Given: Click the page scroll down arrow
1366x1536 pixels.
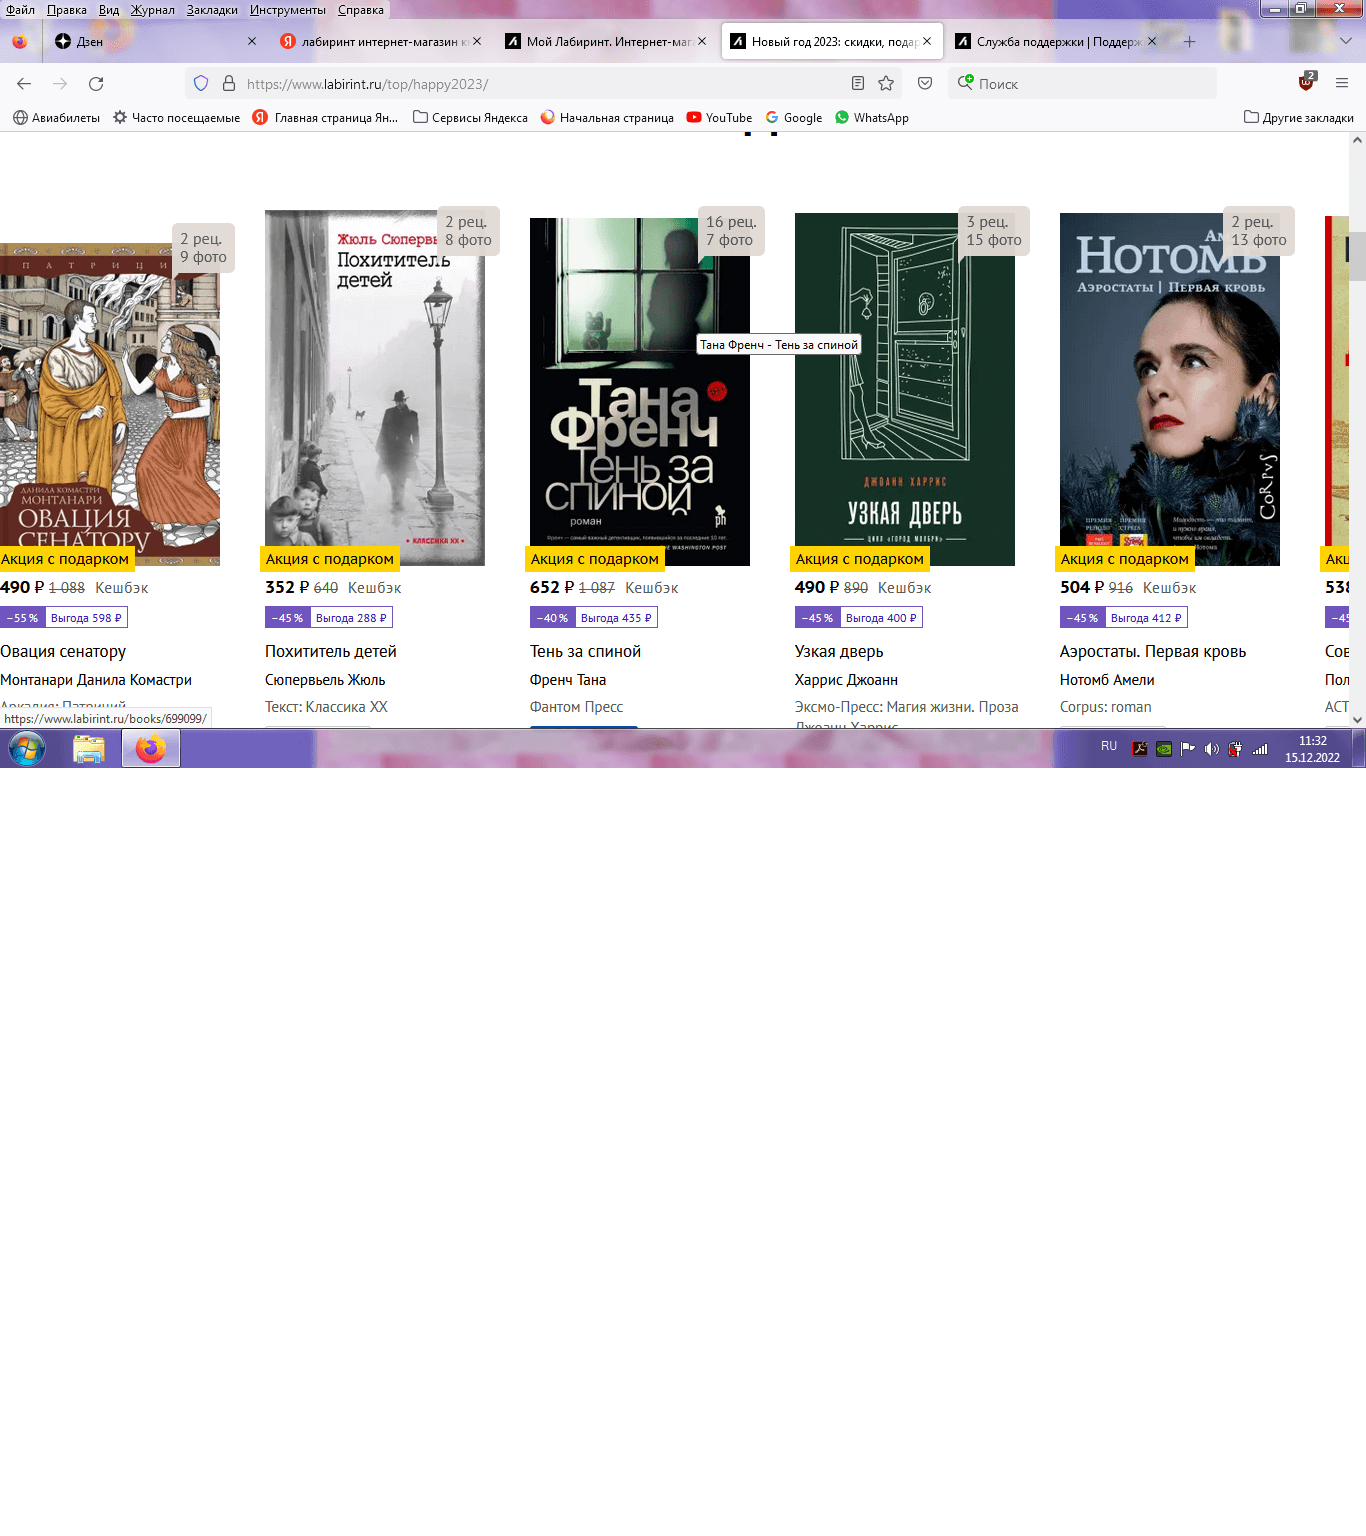Looking at the screenshot, I should pos(1357,719).
